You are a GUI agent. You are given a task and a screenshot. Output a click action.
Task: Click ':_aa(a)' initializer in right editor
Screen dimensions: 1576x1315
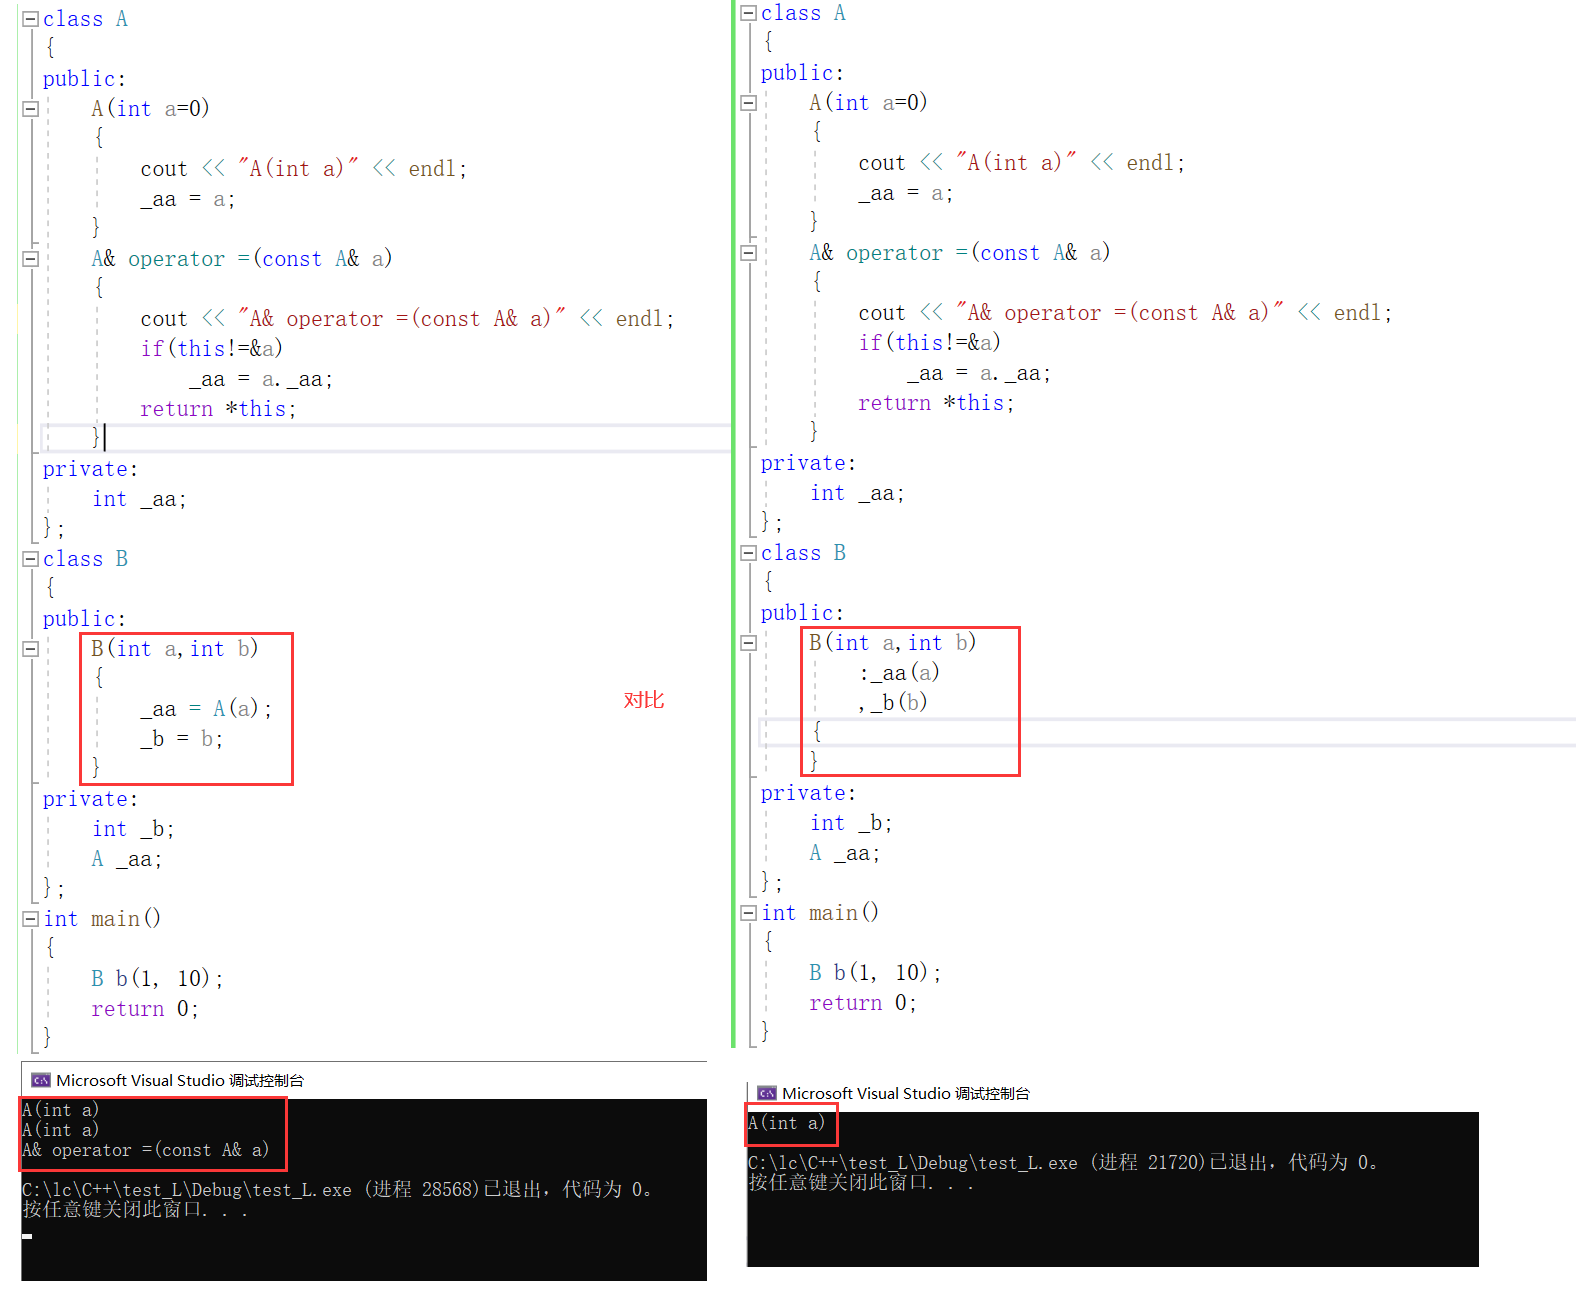(899, 673)
